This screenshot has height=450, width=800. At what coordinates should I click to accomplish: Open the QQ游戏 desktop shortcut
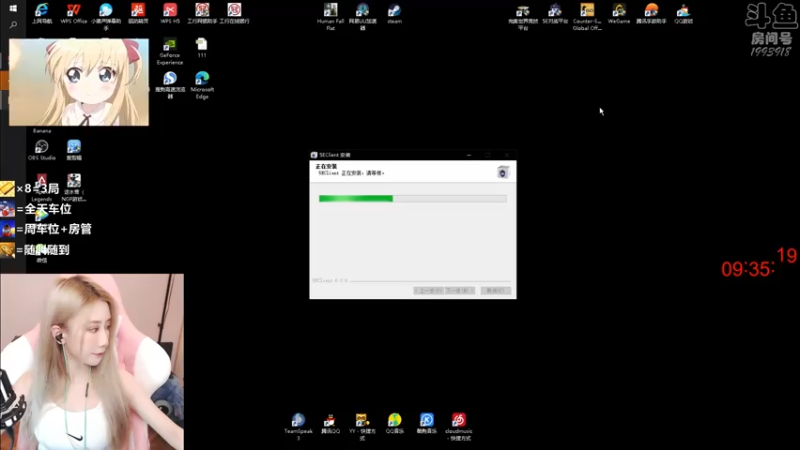(683, 14)
